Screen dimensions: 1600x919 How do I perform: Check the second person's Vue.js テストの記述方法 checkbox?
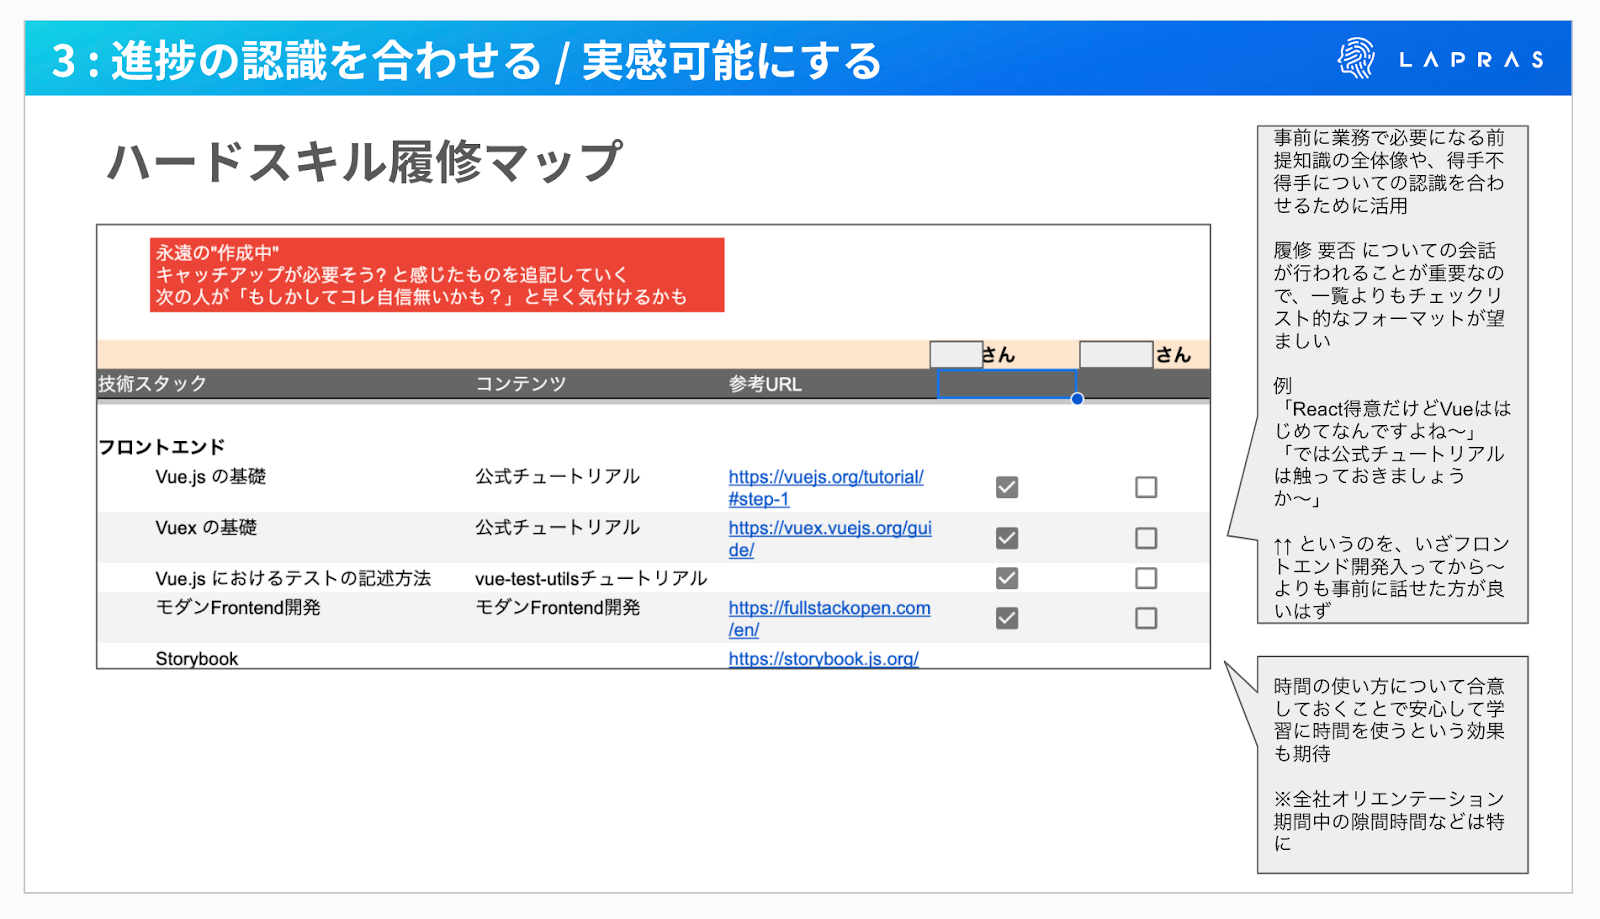[1146, 578]
